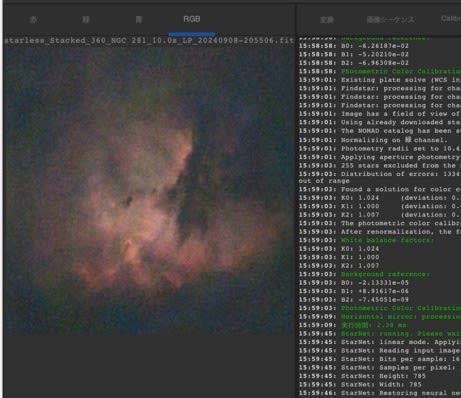Click the log line 'B0: -2.13331e-05'

click(354, 283)
